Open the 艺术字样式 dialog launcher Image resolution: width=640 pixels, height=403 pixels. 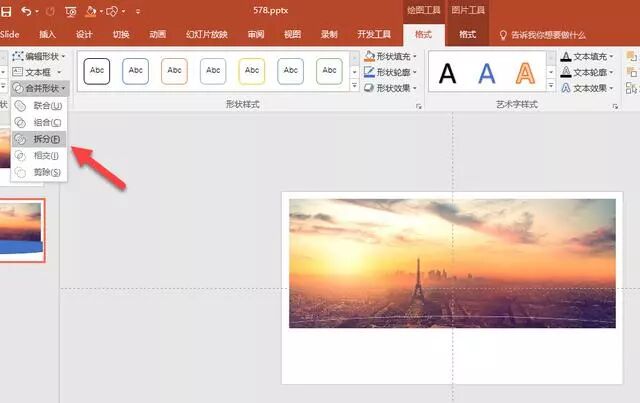[615, 106]
